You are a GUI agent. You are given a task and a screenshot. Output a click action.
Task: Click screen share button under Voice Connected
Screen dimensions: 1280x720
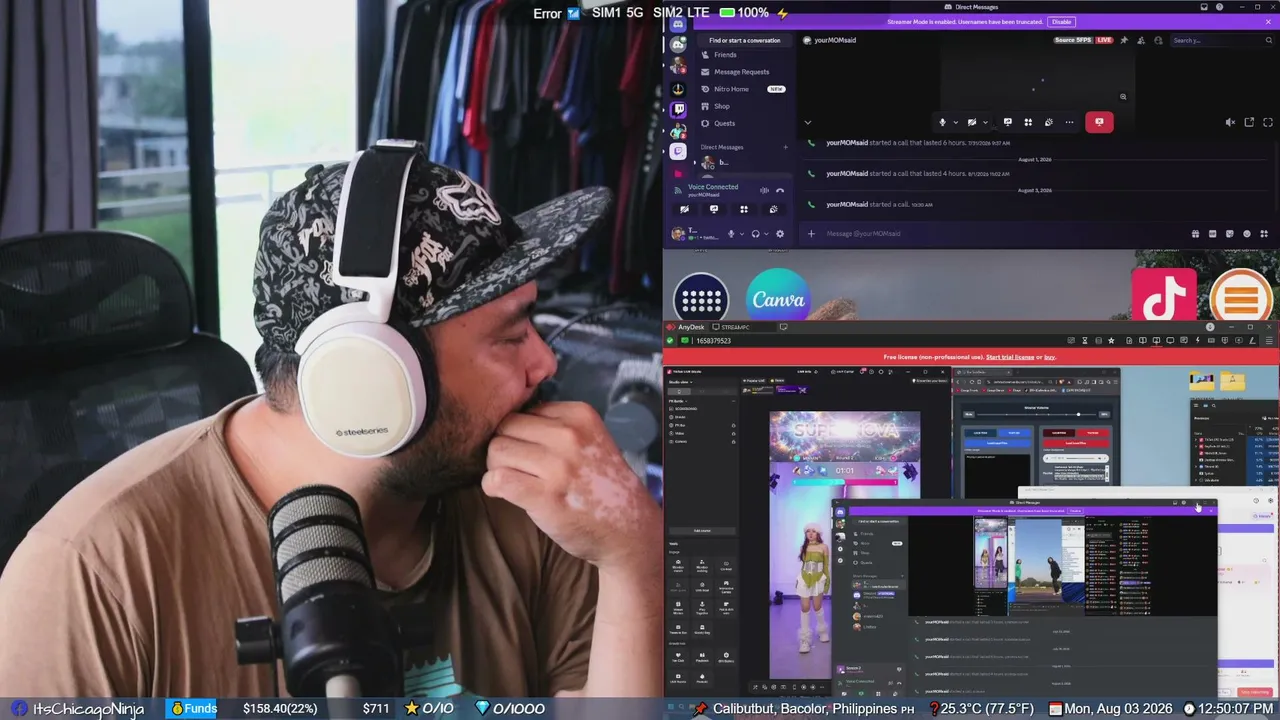pos(714,209)
